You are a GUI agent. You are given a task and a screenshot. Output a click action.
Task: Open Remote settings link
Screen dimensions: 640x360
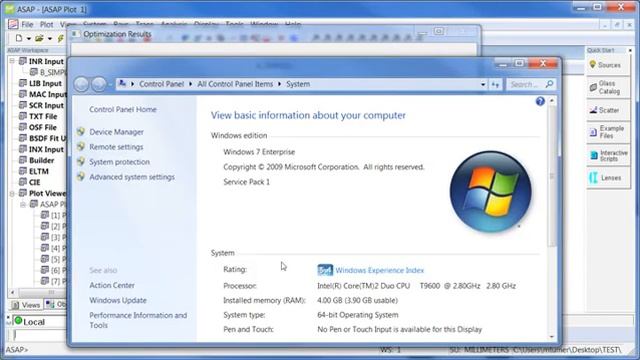pyautogui.click(x=116, y=147)
